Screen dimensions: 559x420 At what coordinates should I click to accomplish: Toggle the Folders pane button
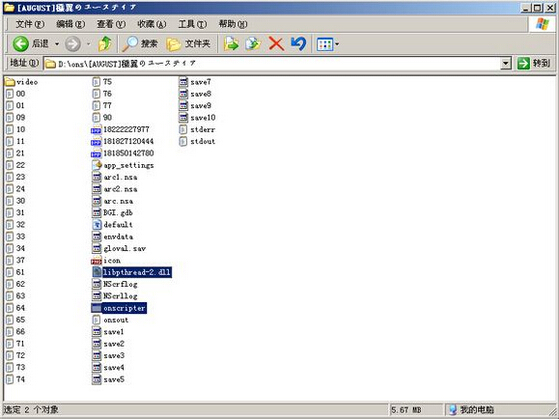point(188,44)
